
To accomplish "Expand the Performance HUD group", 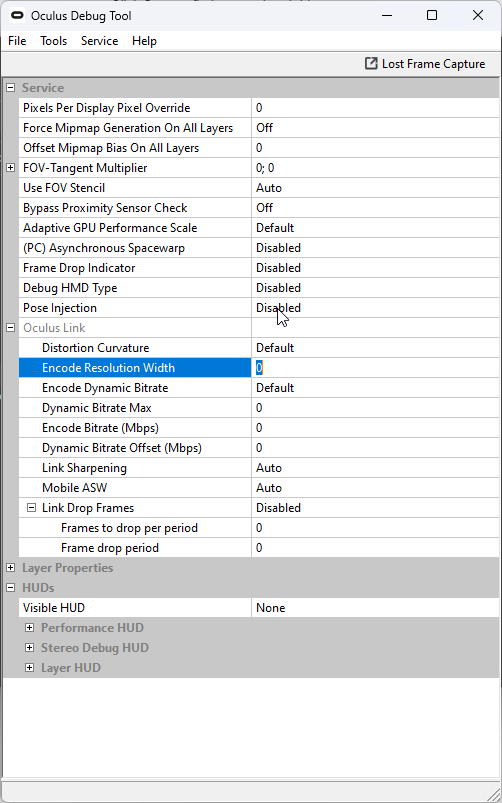I will (30, 627).
